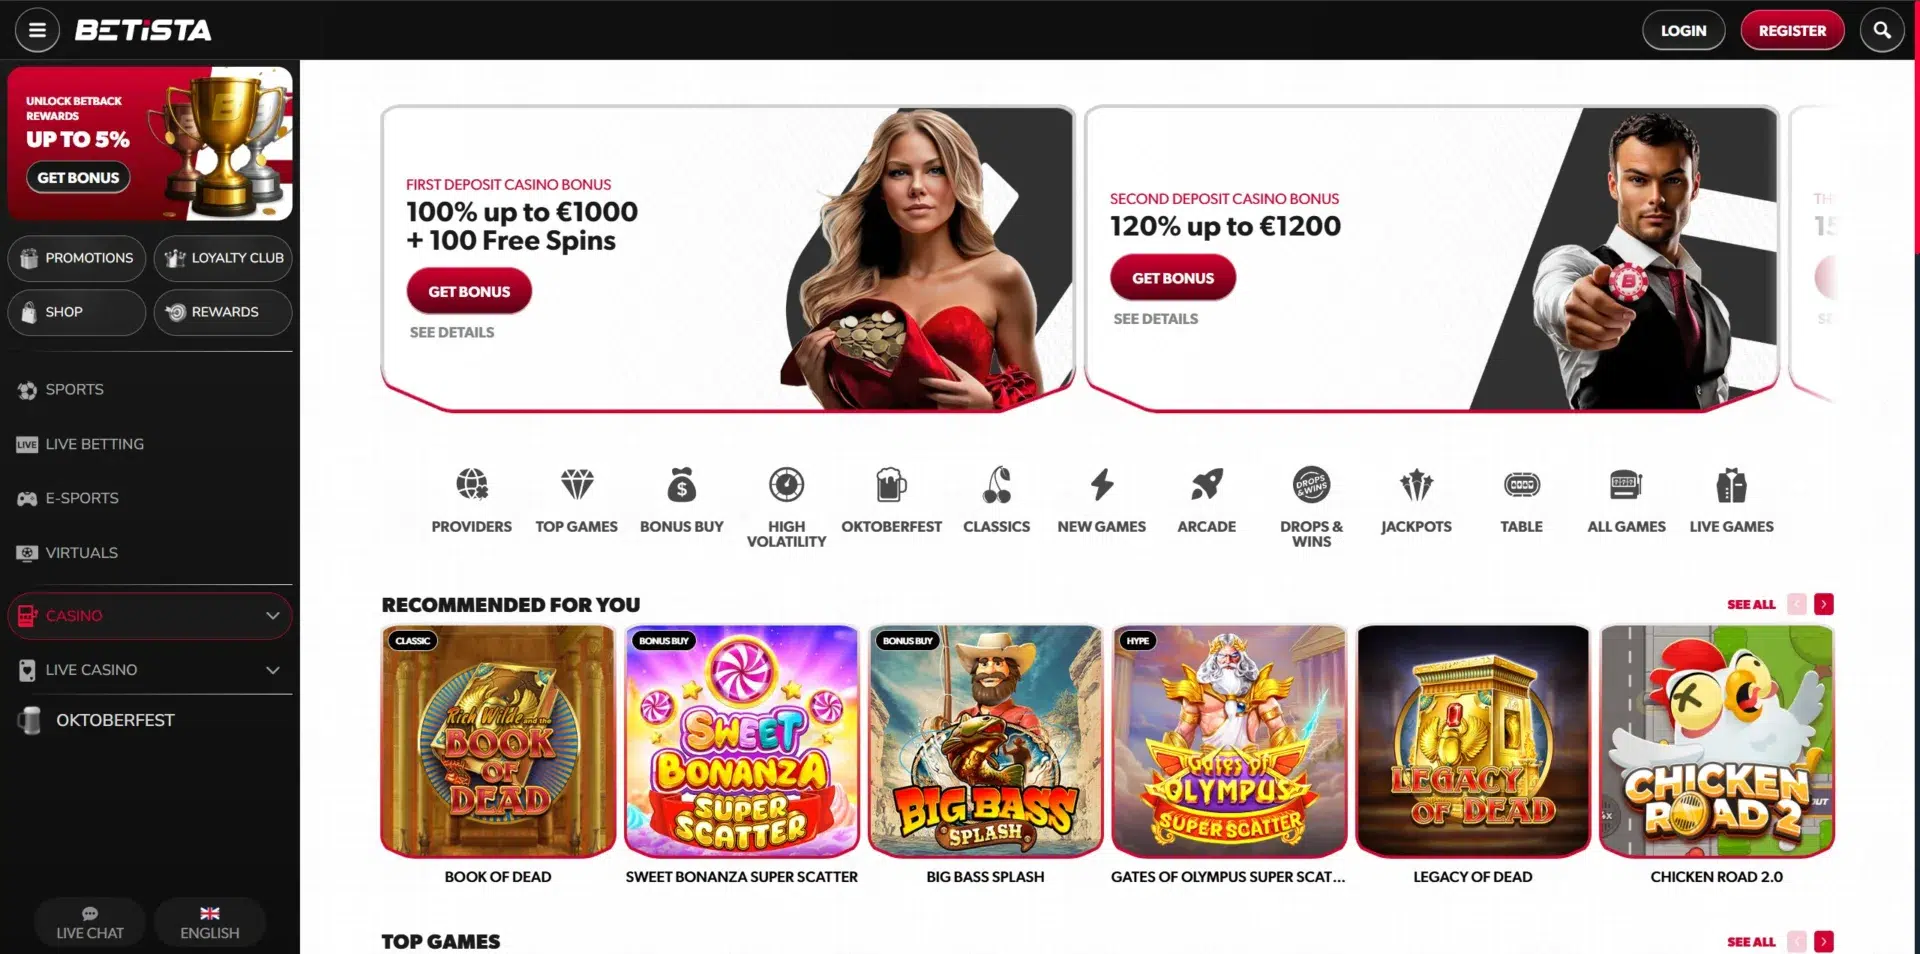Expand the Live Casino sidebar chevron
Image resolution: width=1920 pixels, height=954 pixels.
coord(272,670)
